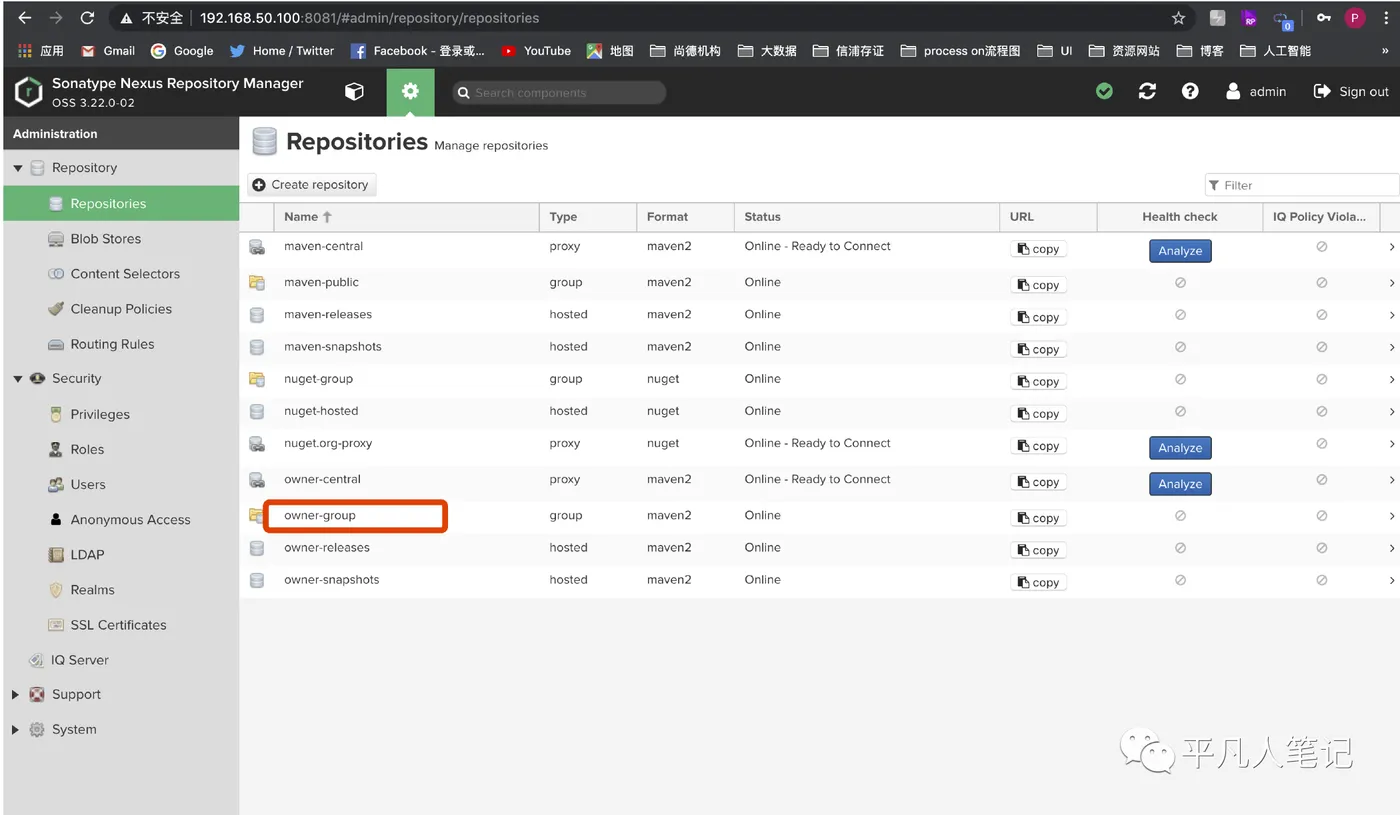Refresh the view with the refresh icon

[1147, 91]
